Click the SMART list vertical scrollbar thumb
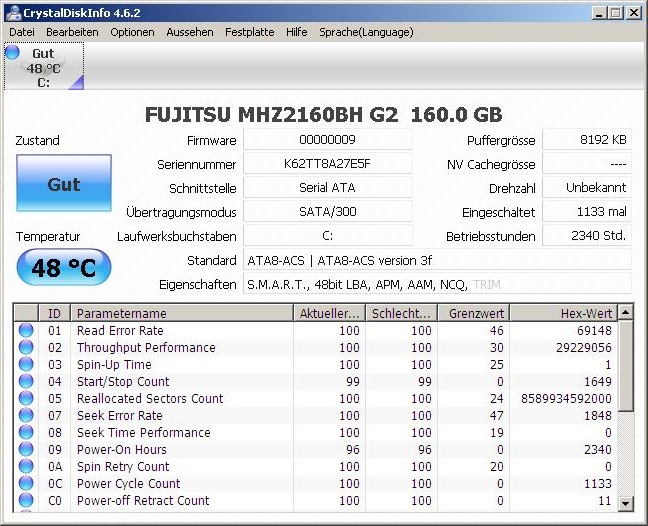This screenshot has height=526, width=648. [x=626, y=366]
